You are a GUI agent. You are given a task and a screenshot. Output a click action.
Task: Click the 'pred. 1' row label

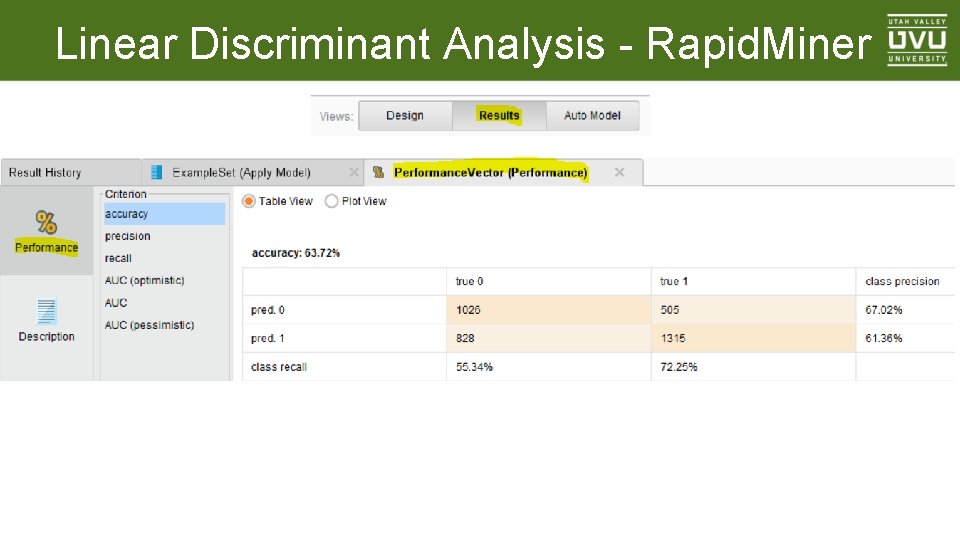click(x=344, y=339)
